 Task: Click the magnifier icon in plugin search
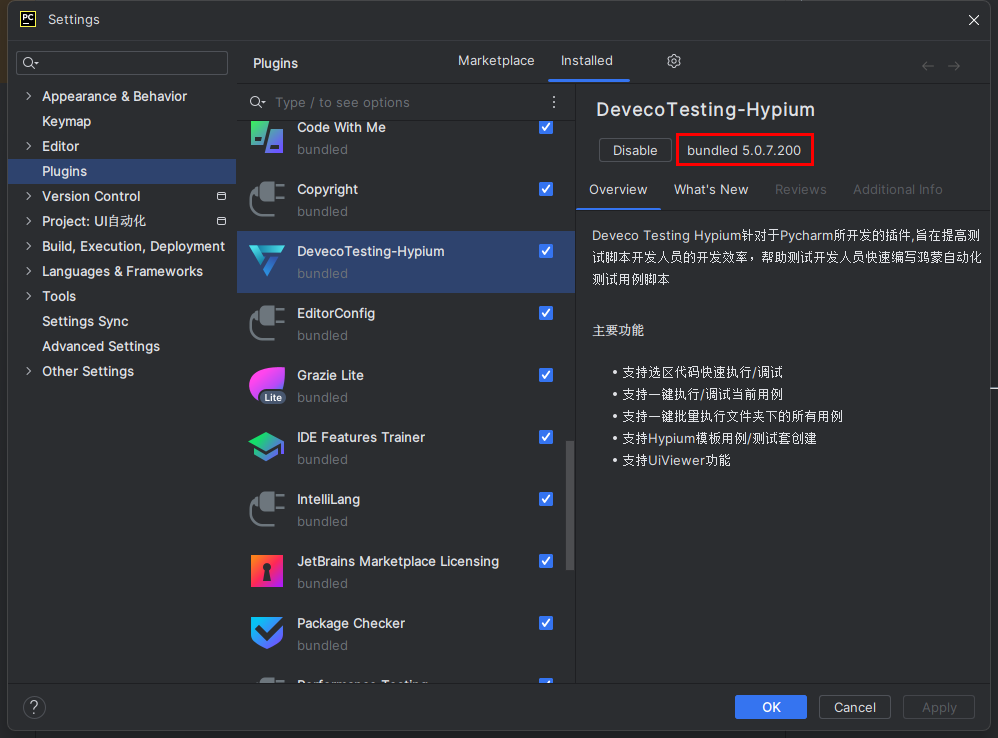257,102
